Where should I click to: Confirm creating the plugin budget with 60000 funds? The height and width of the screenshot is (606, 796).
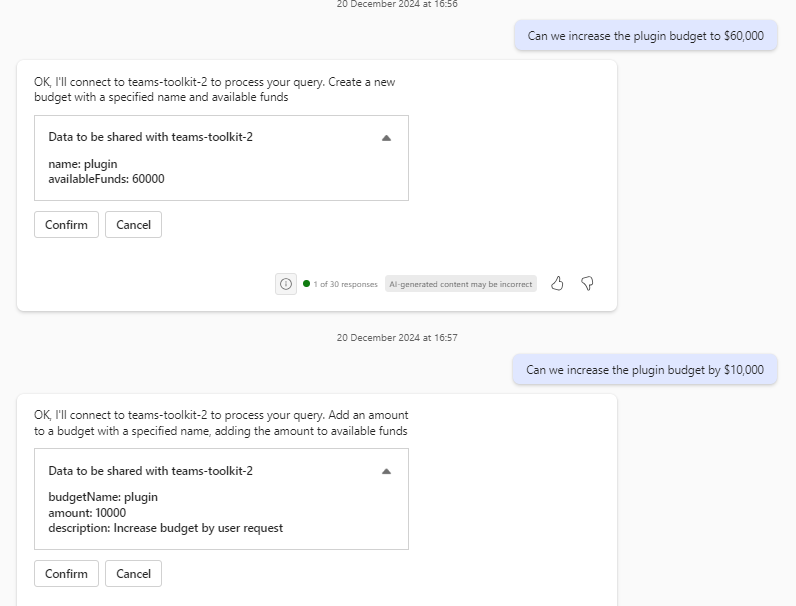66,225
